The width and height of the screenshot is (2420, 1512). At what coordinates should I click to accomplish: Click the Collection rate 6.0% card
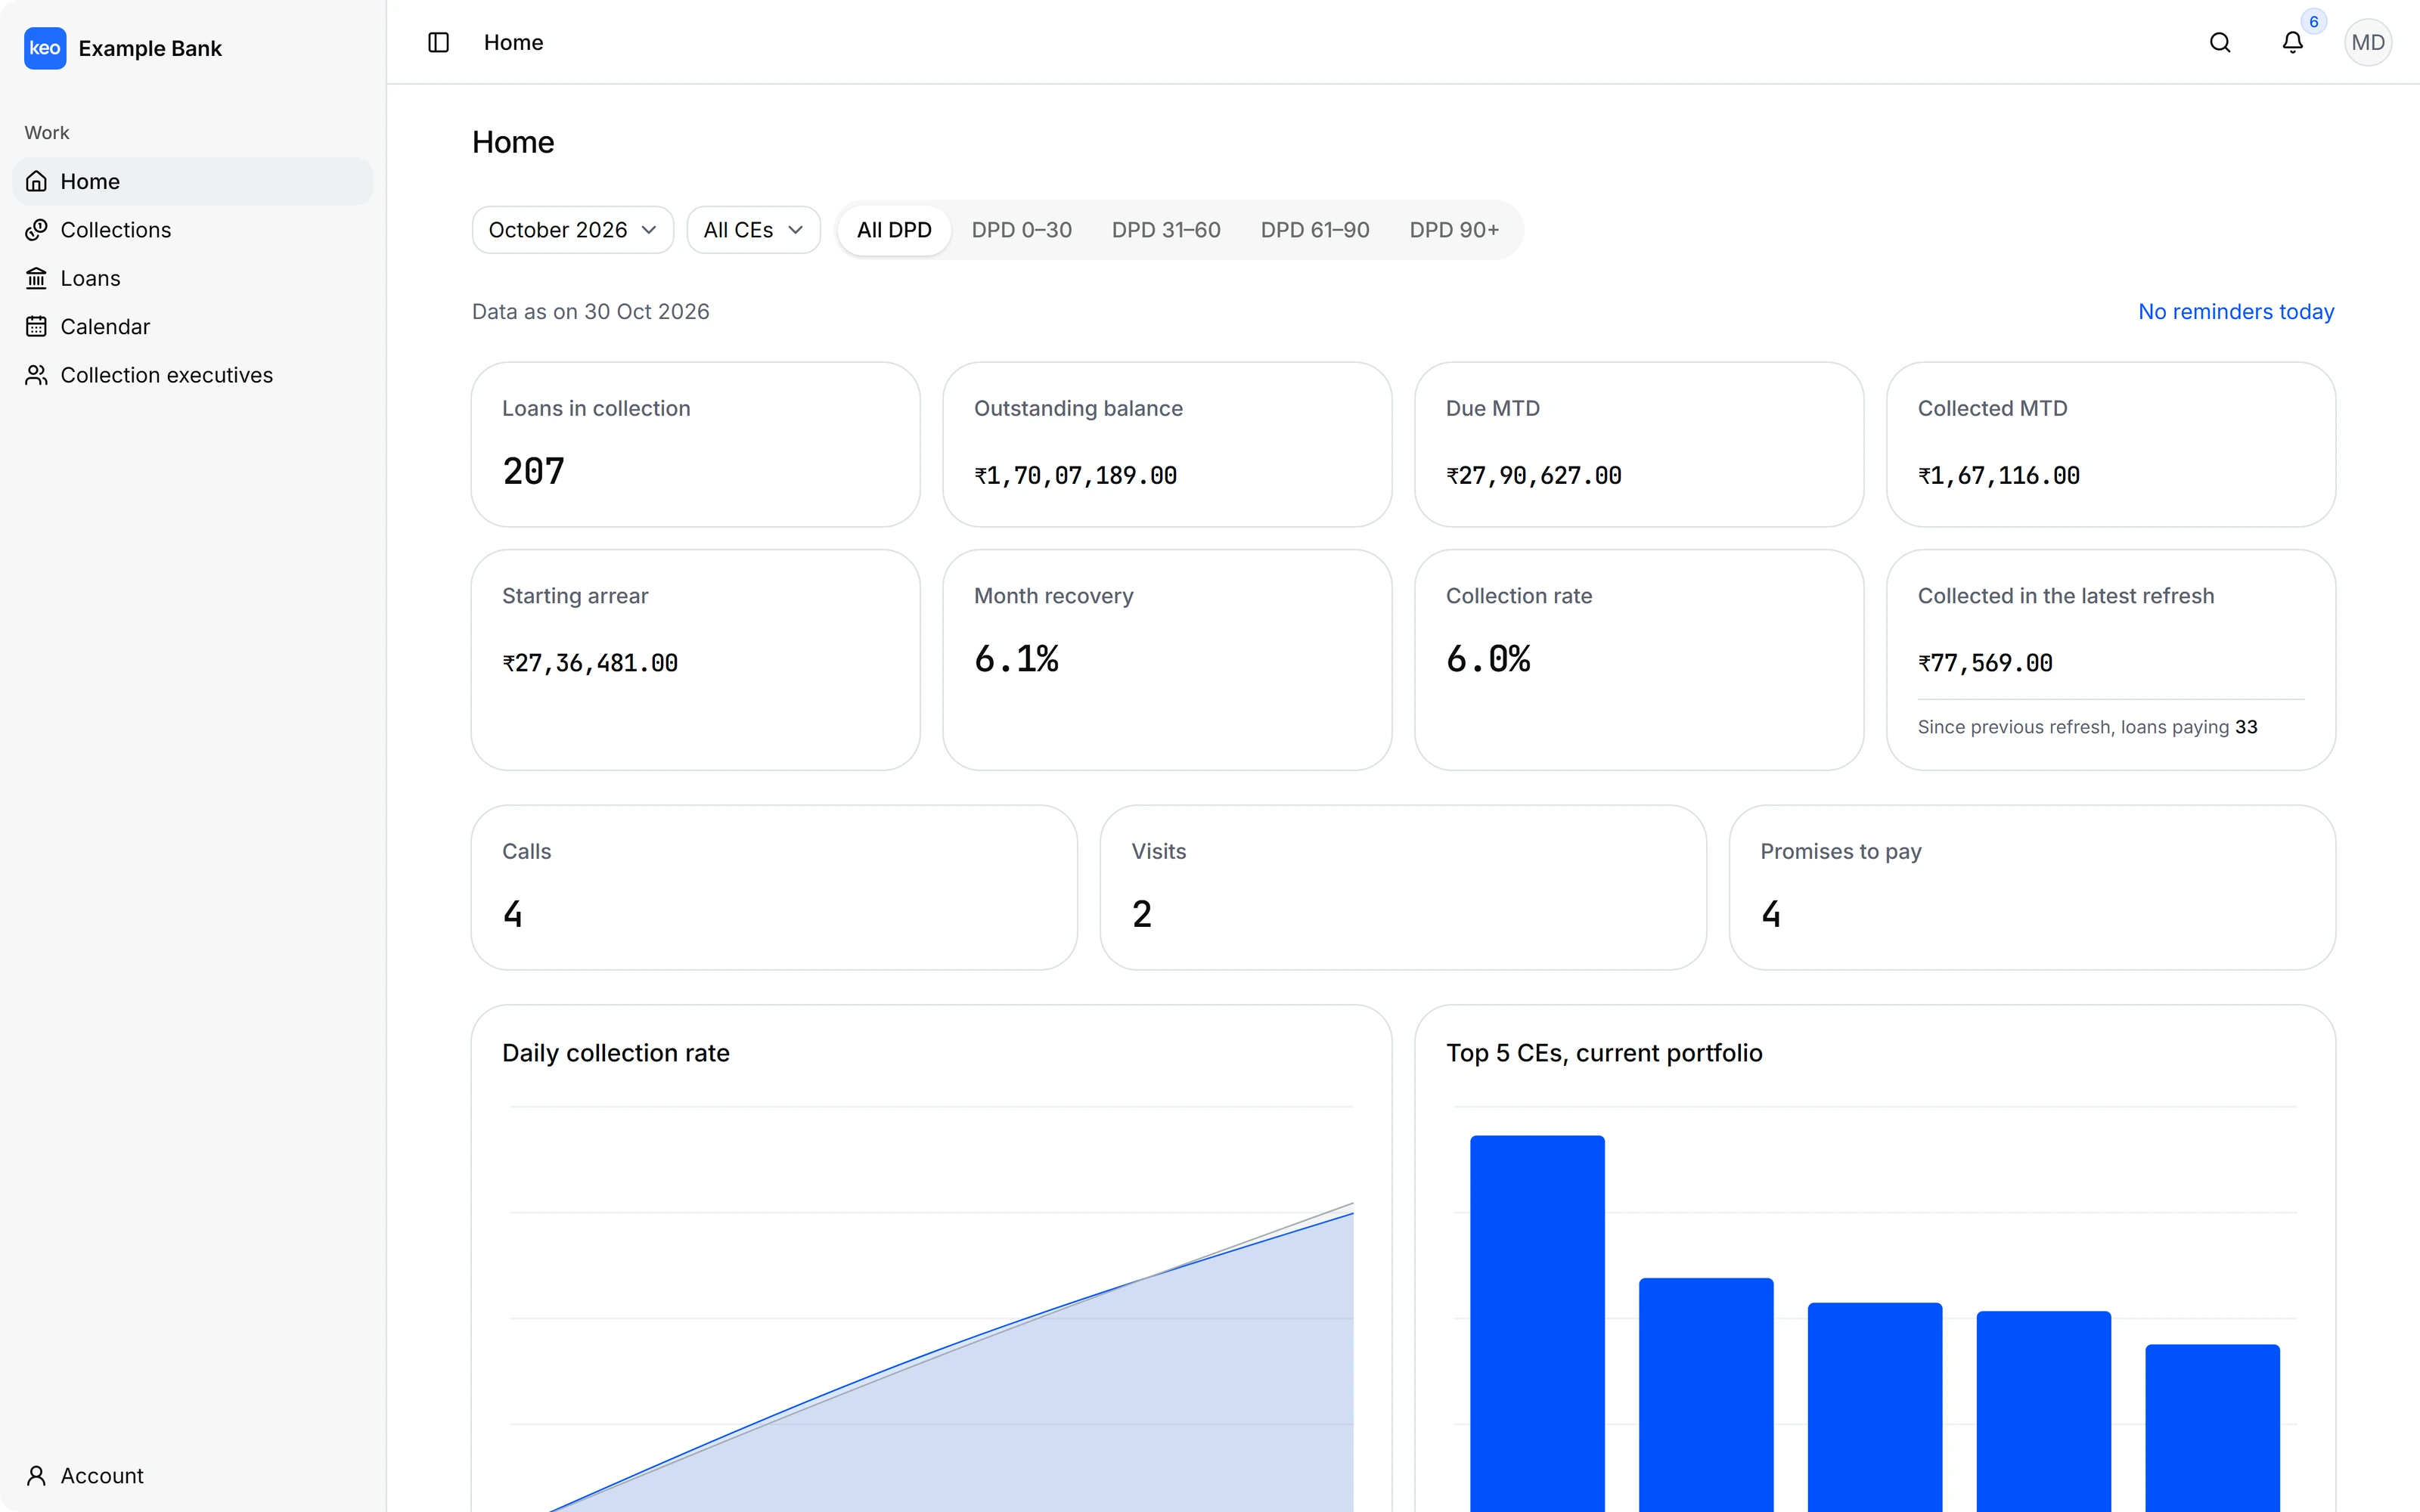pyautogui.click(x=1639, y=660)
